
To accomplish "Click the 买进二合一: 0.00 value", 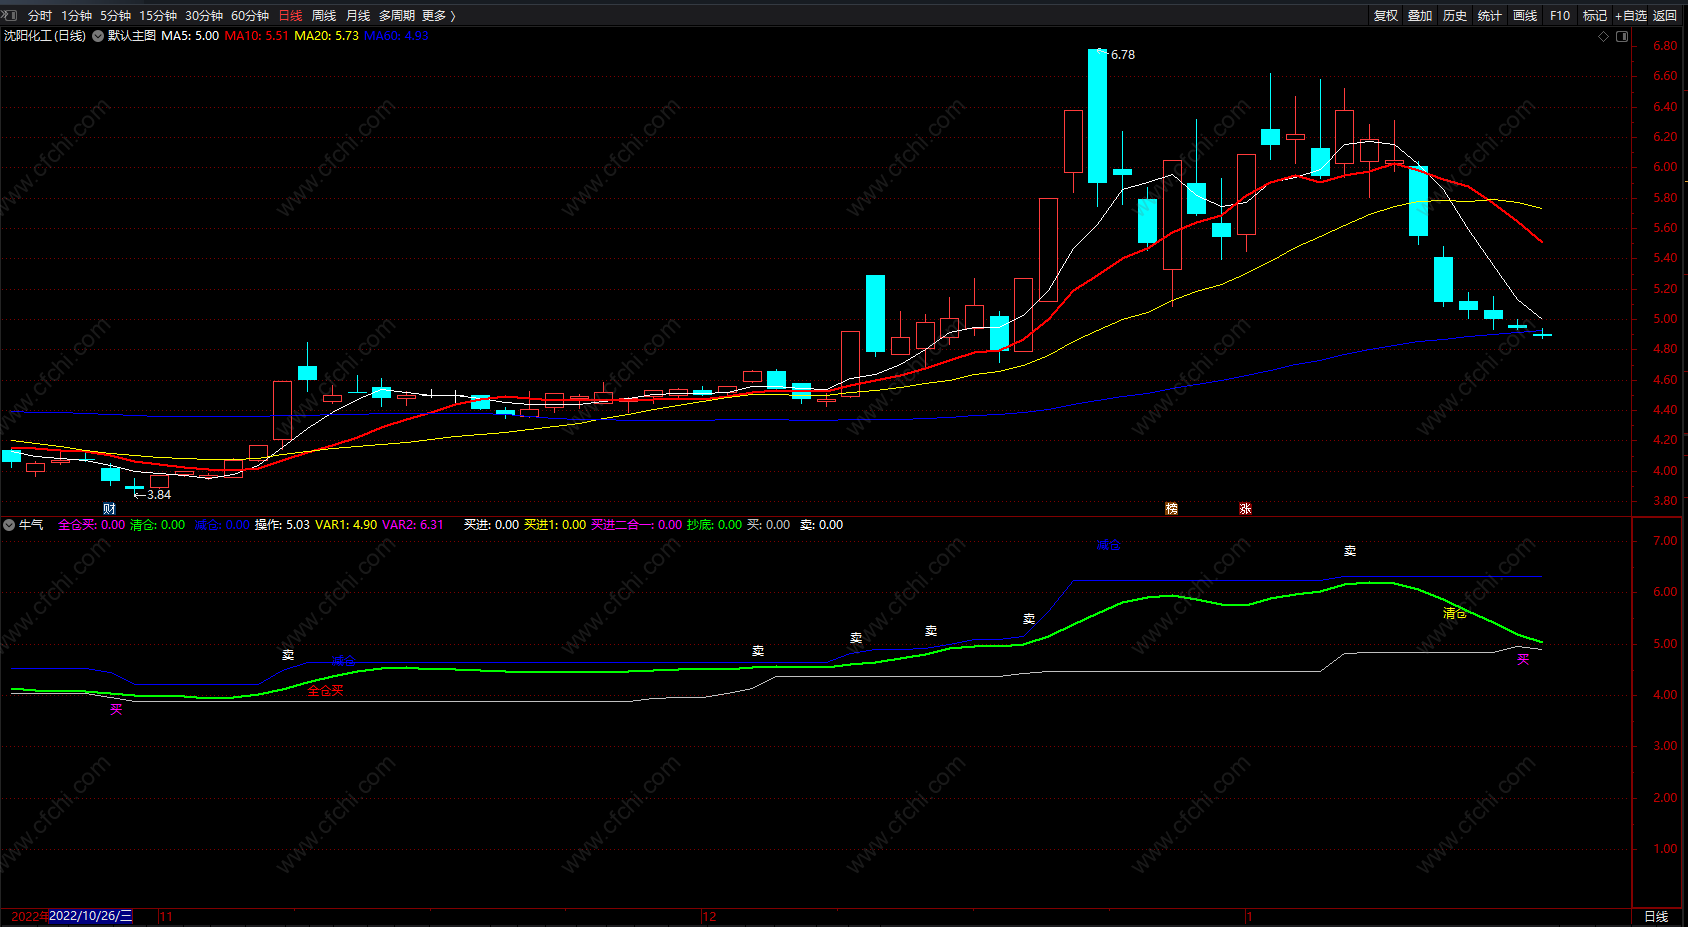I will tap(636, 525).
